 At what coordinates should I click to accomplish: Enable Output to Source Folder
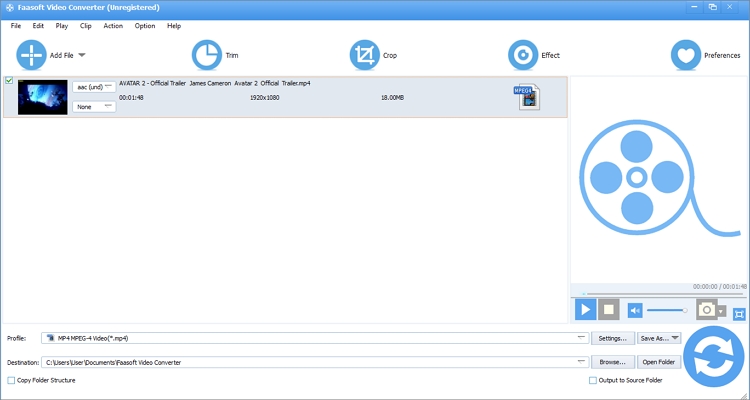(593, 380)
